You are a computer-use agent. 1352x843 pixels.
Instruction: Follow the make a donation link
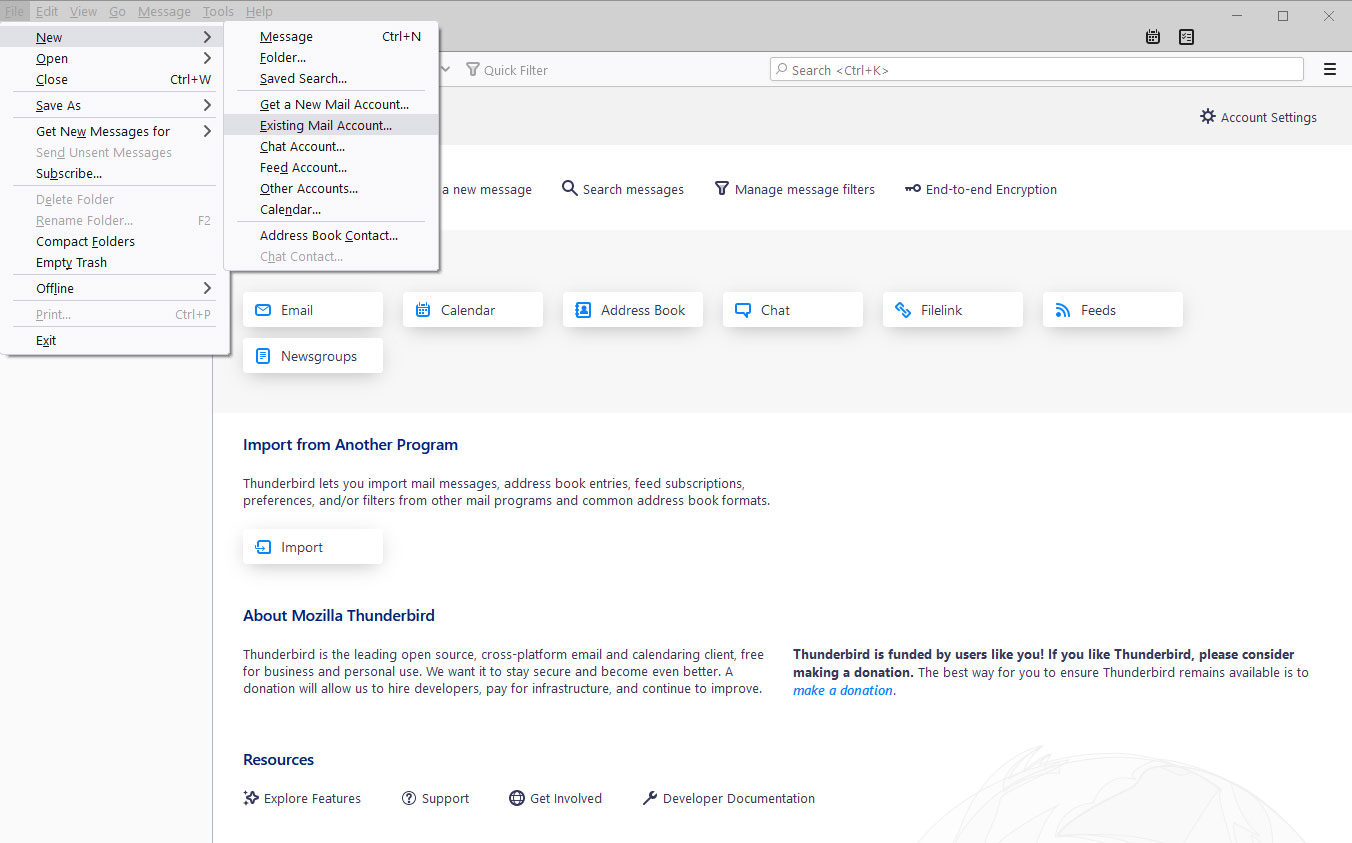coord(842,690)
